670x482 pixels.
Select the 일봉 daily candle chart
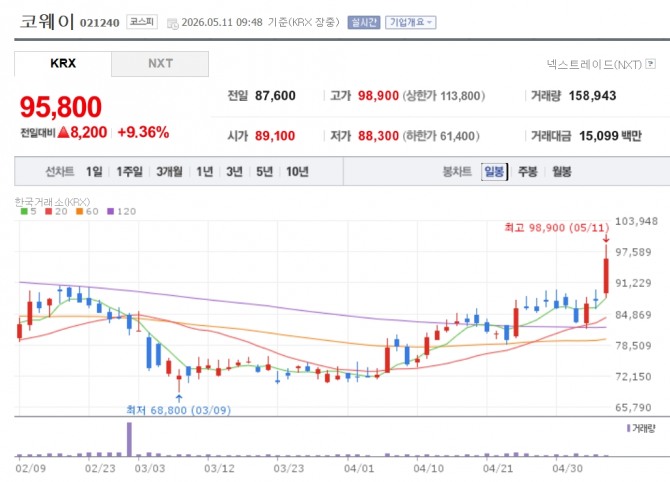(494, 172)
